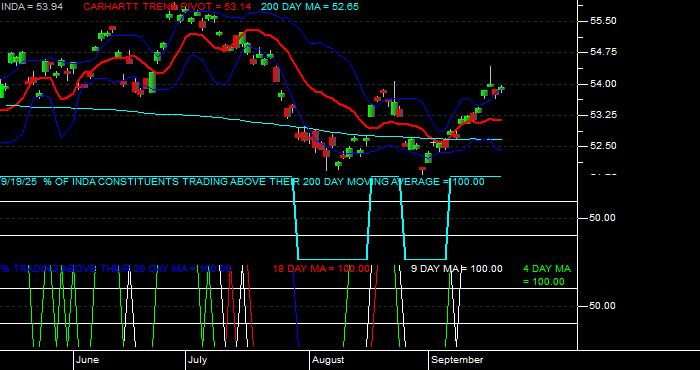Click the 53.25 price axis value
Screen dimensions: 700x370
pyautogui.click(x=603, y=115)
